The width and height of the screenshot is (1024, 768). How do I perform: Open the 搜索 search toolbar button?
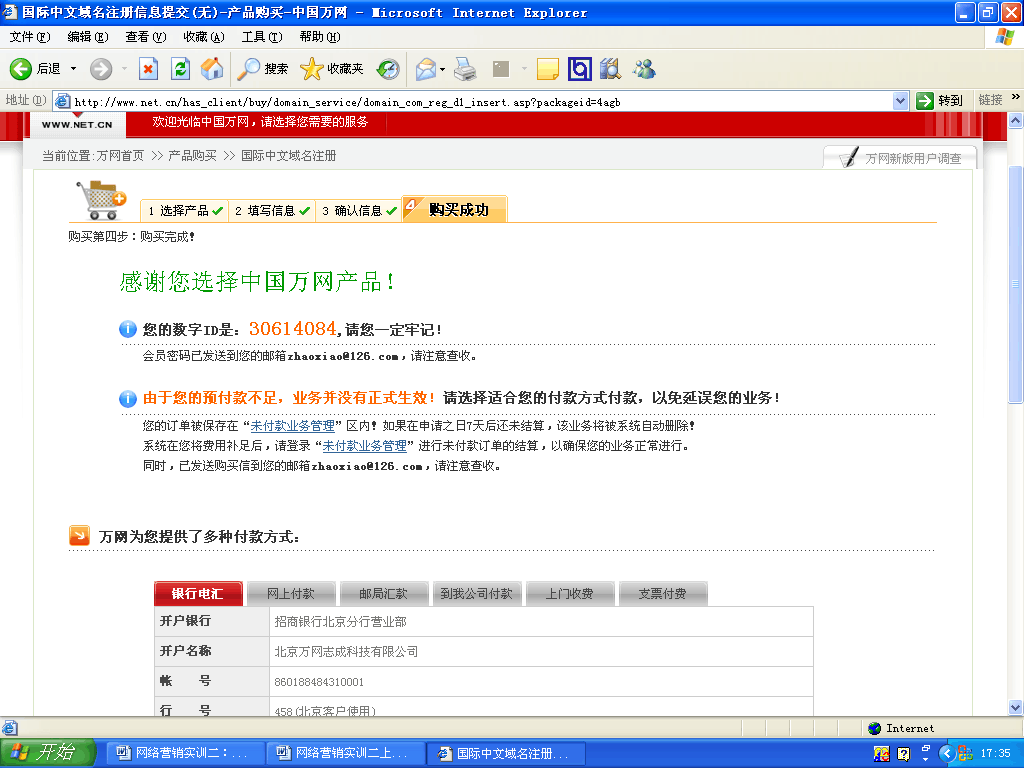tap(263, 69)
